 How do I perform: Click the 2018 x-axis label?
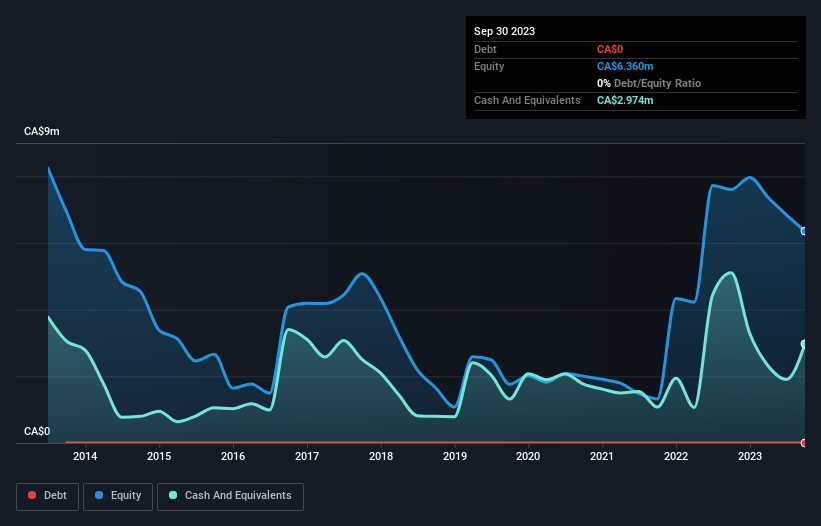click(x=381, y=456)
